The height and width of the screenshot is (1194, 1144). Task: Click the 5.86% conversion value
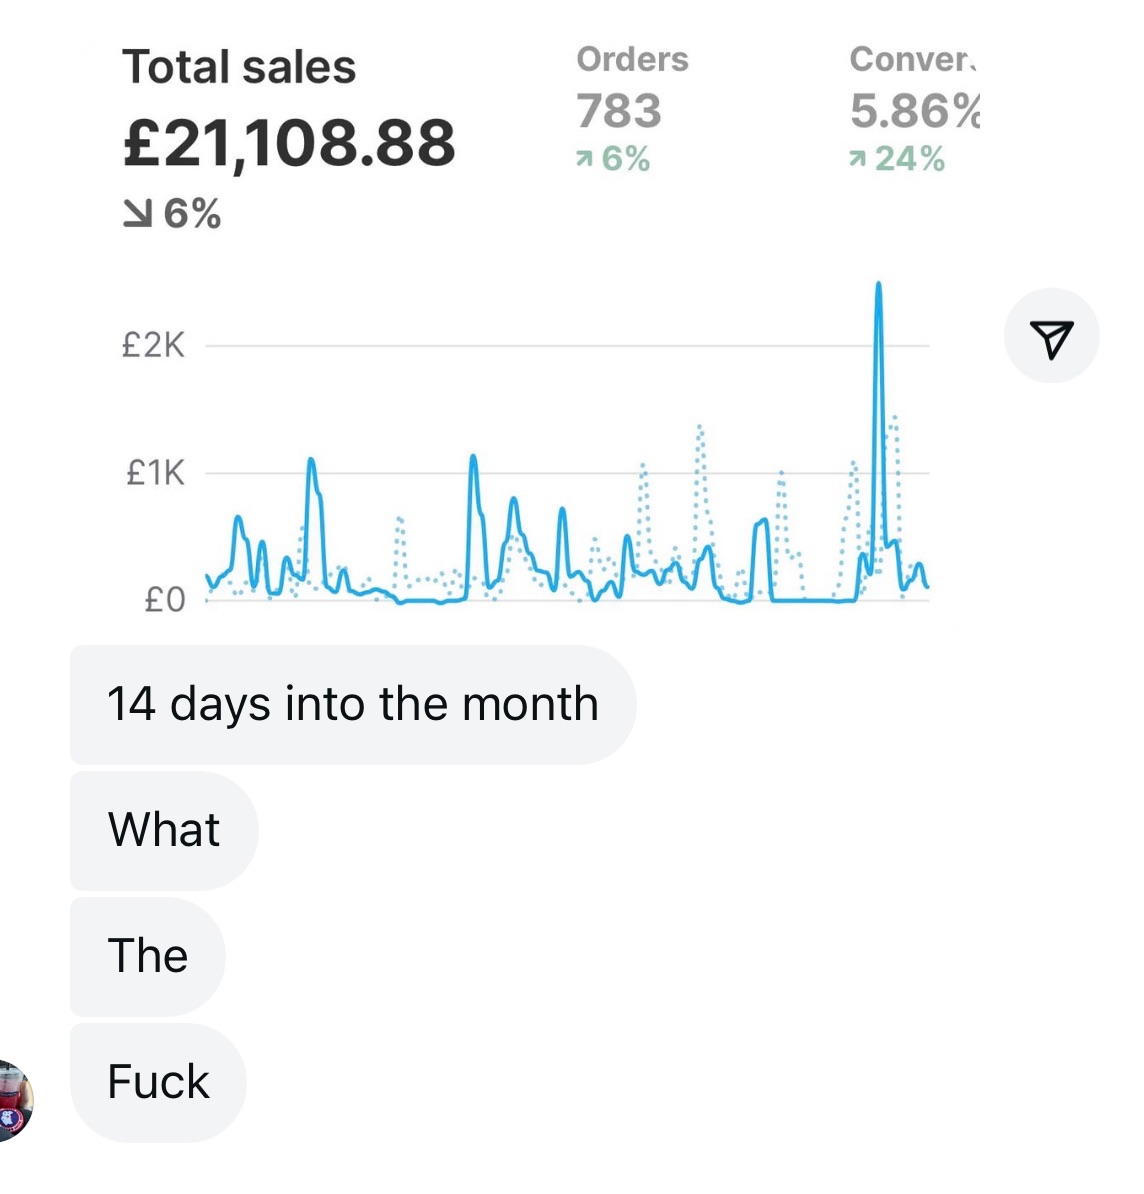pos(915,110)
